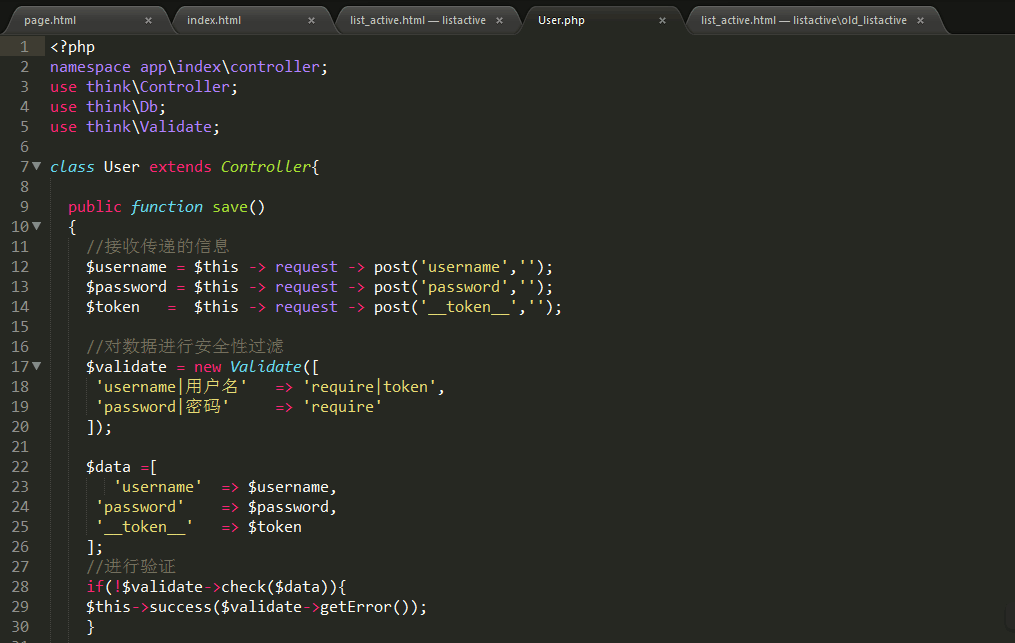Switch to the page.html tab
Viewport: 1015px width, 643px height.
(50, 20)
